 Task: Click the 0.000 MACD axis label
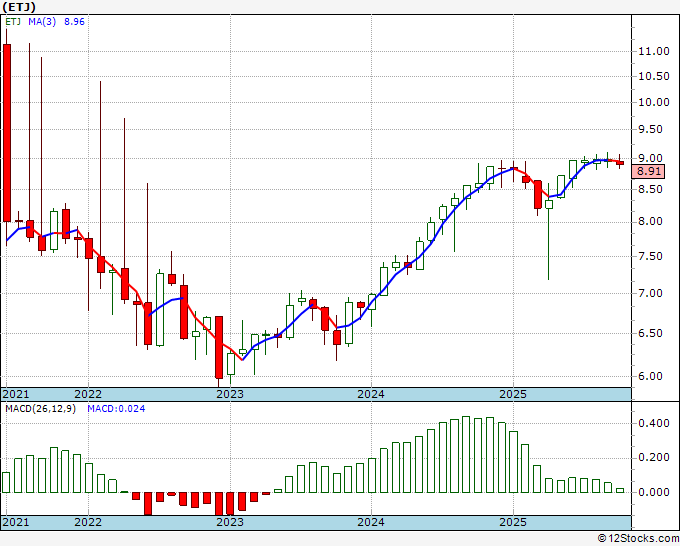(x=654, y=493)
